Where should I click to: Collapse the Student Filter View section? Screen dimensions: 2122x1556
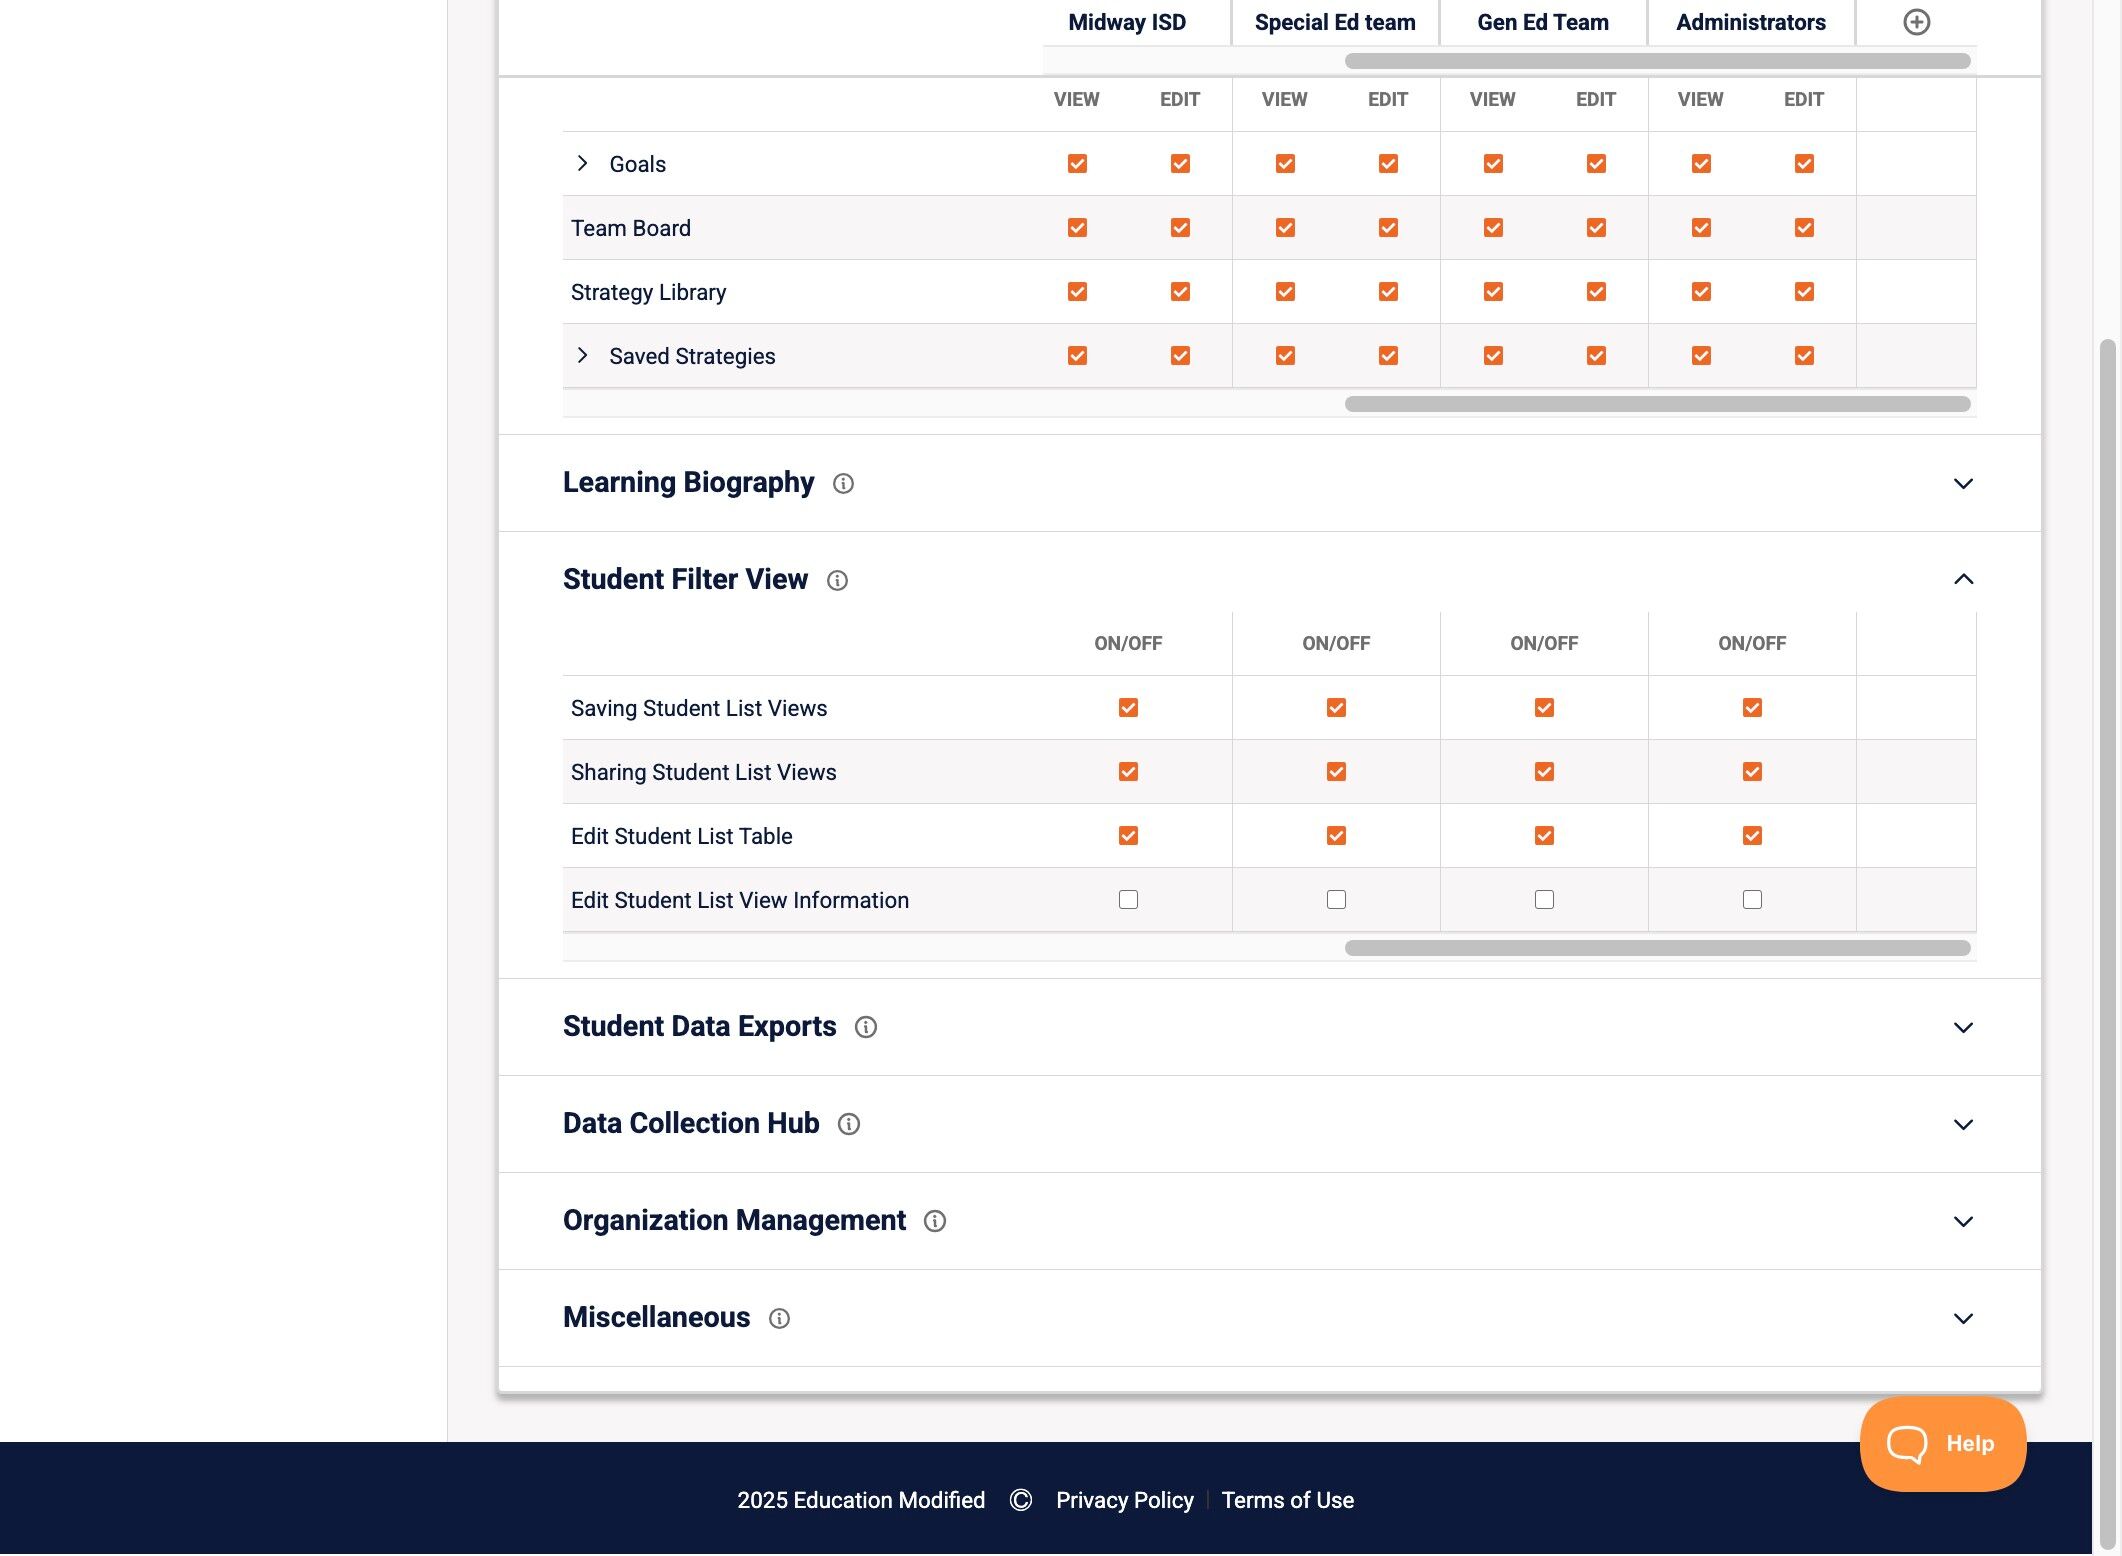pos(1963,580)
